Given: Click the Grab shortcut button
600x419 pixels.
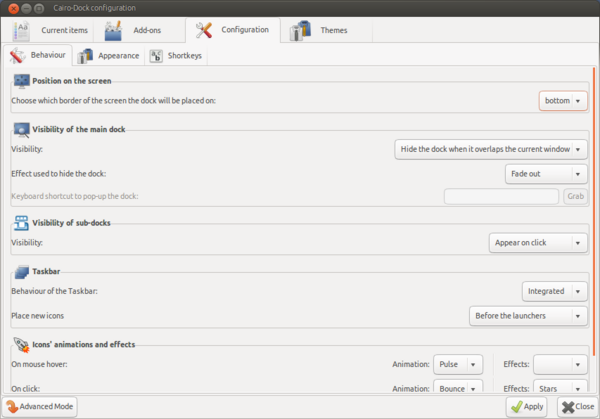Looking at the screenshot, I should tap(576, 196).
